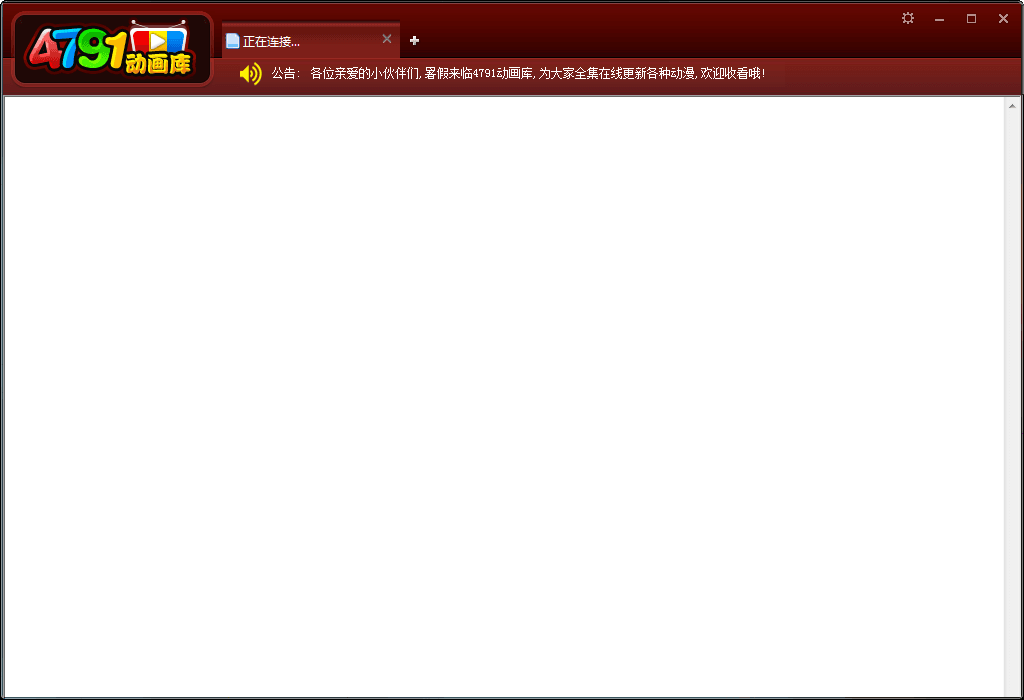Click the yellow speaker announcement icon
Viewport: 1024px width, 700px height.
(x=250, y=73)
